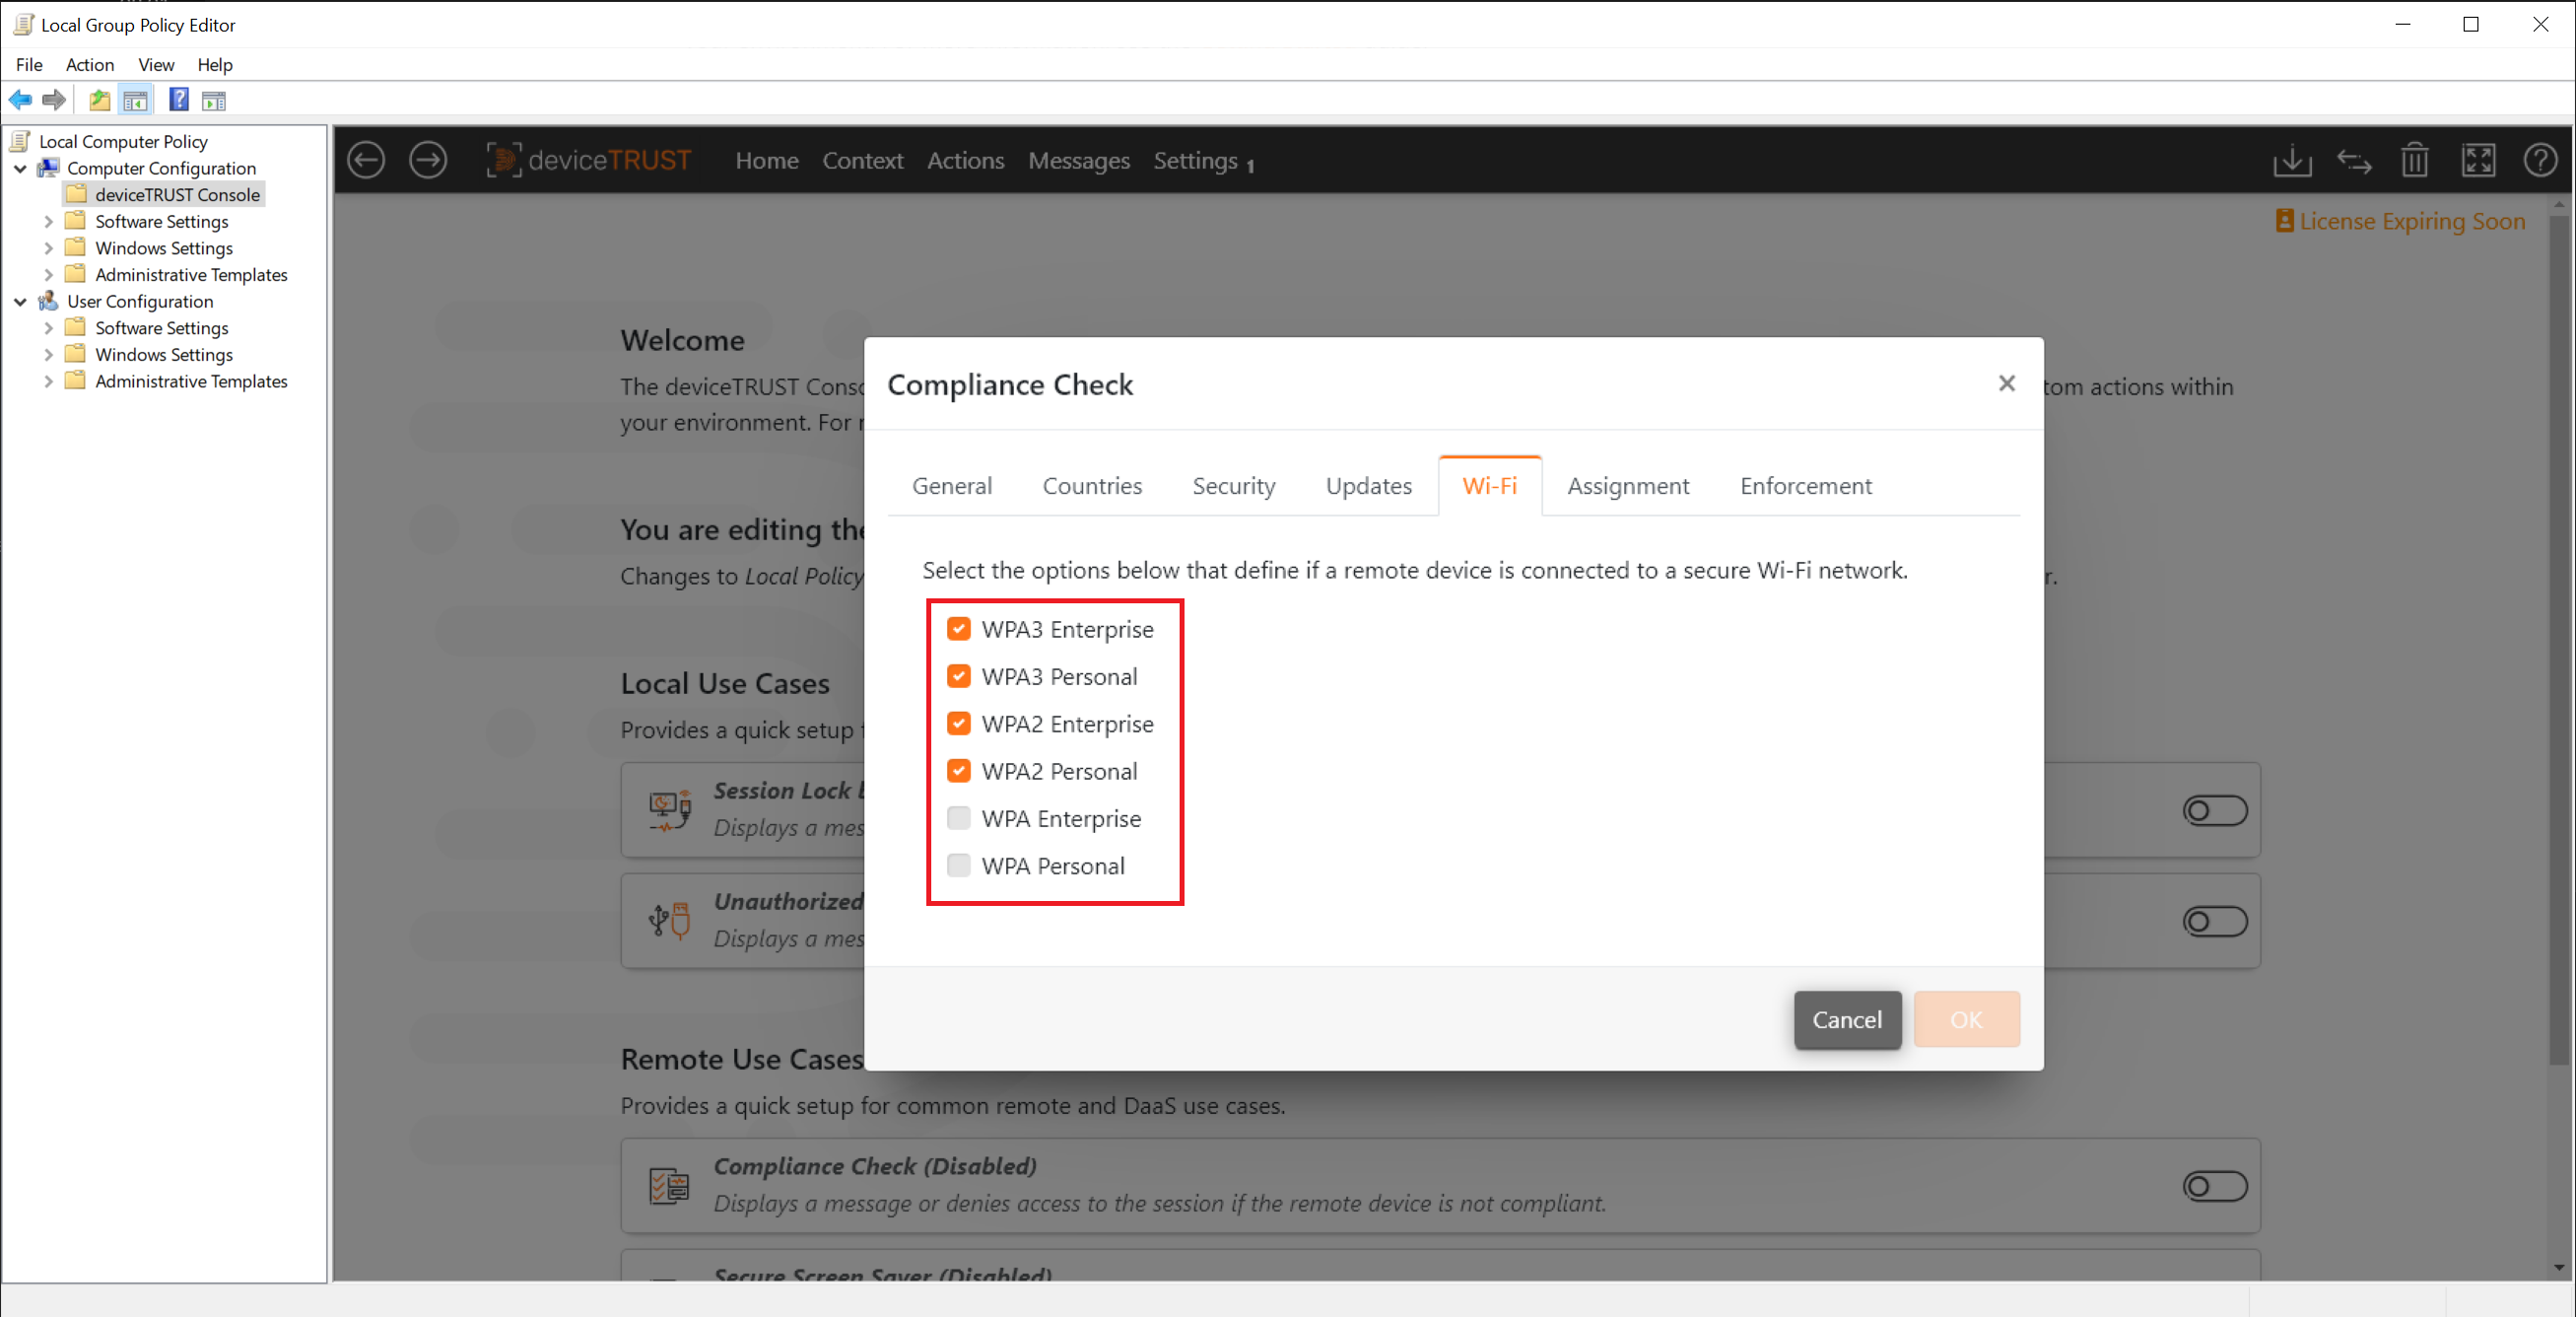2576x1317 pixels.
Task: Toggle the switch beside Session Lock use case
Action: point(2215,810)
